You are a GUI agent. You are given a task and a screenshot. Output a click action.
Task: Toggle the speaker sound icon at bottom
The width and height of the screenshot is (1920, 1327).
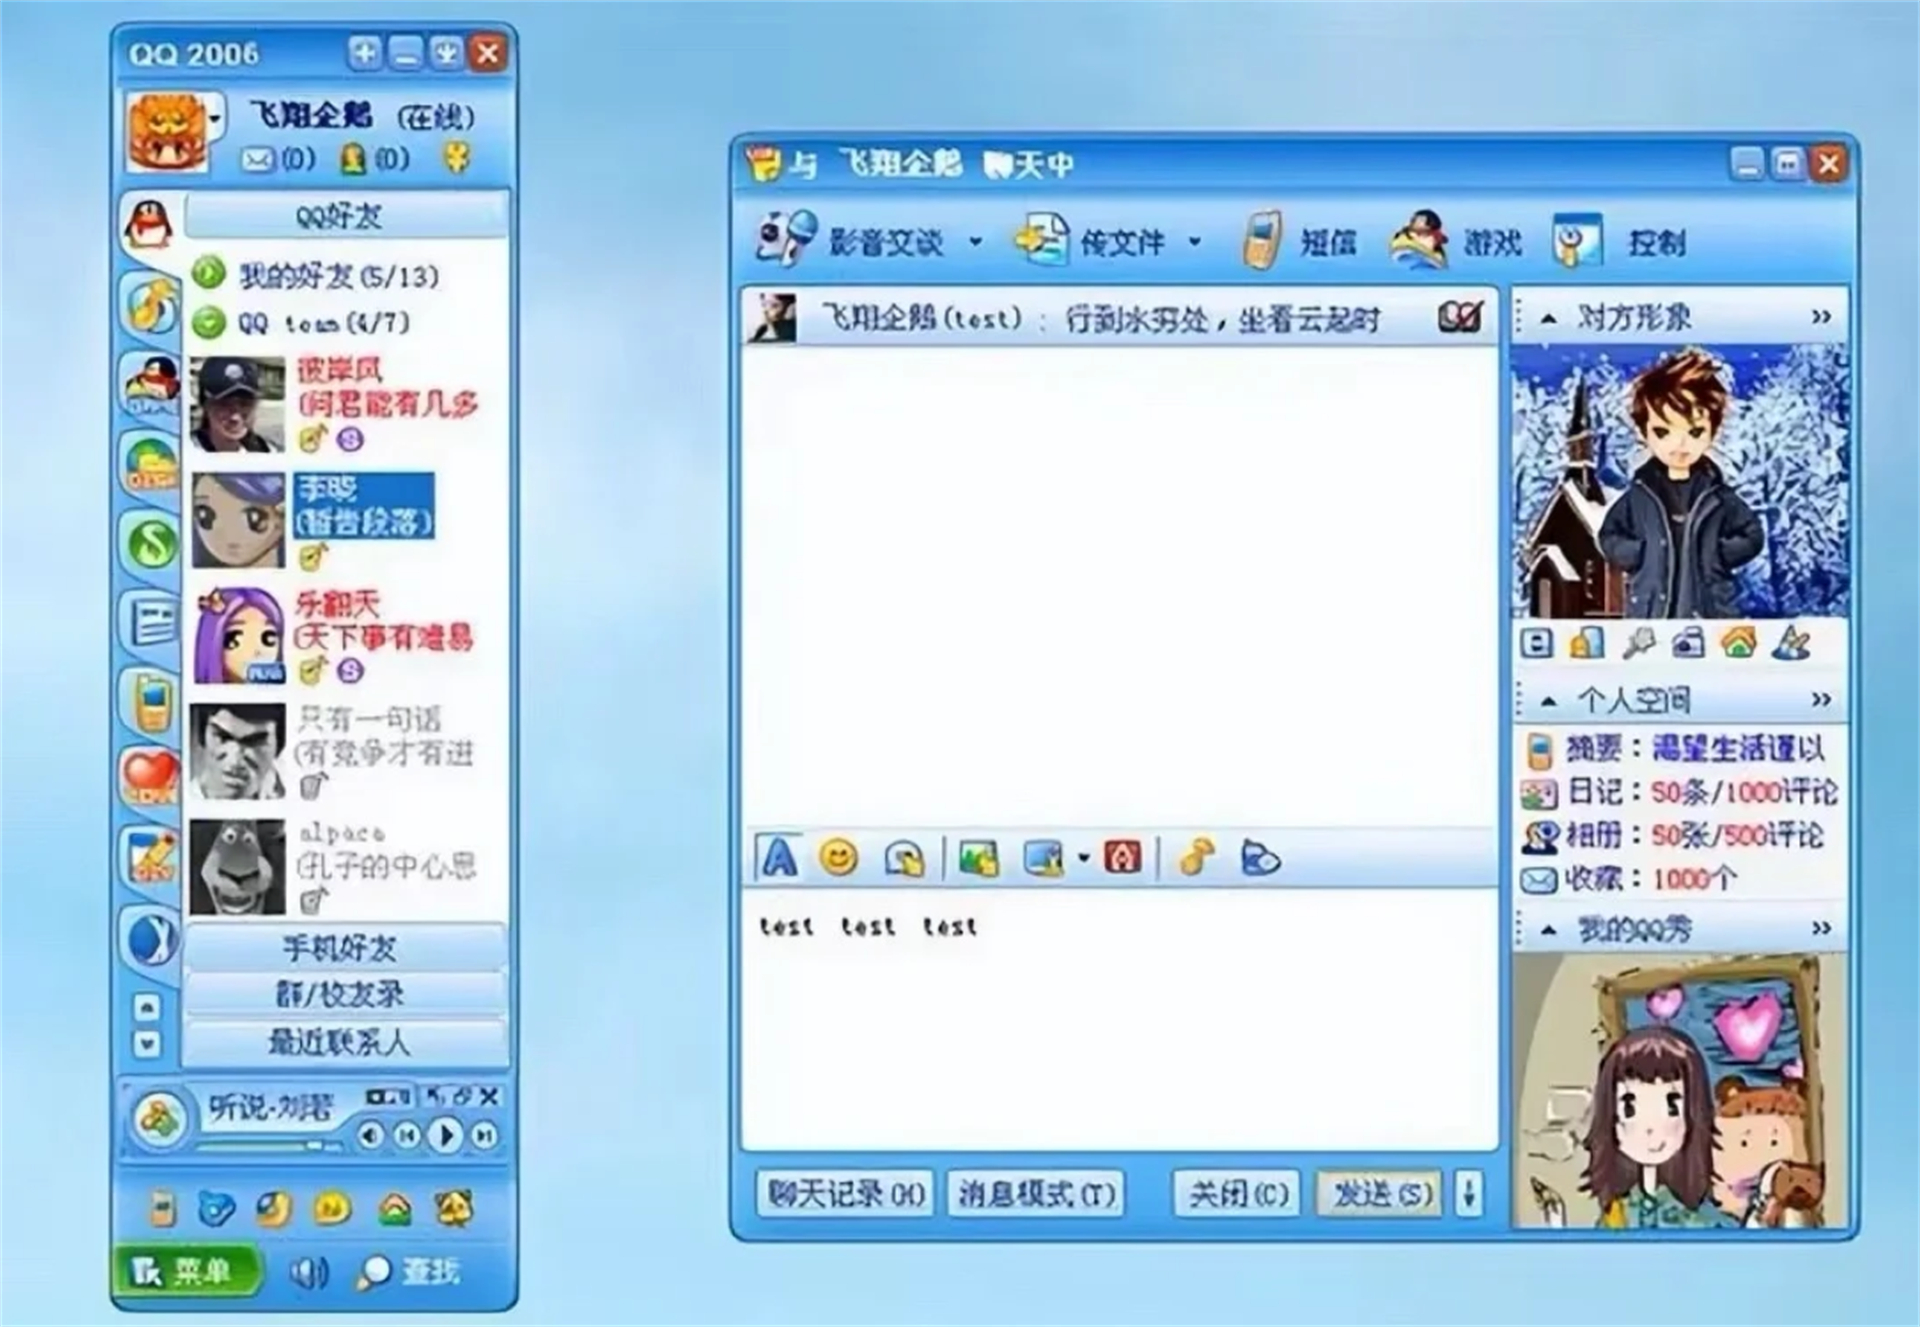[310, 1268]
